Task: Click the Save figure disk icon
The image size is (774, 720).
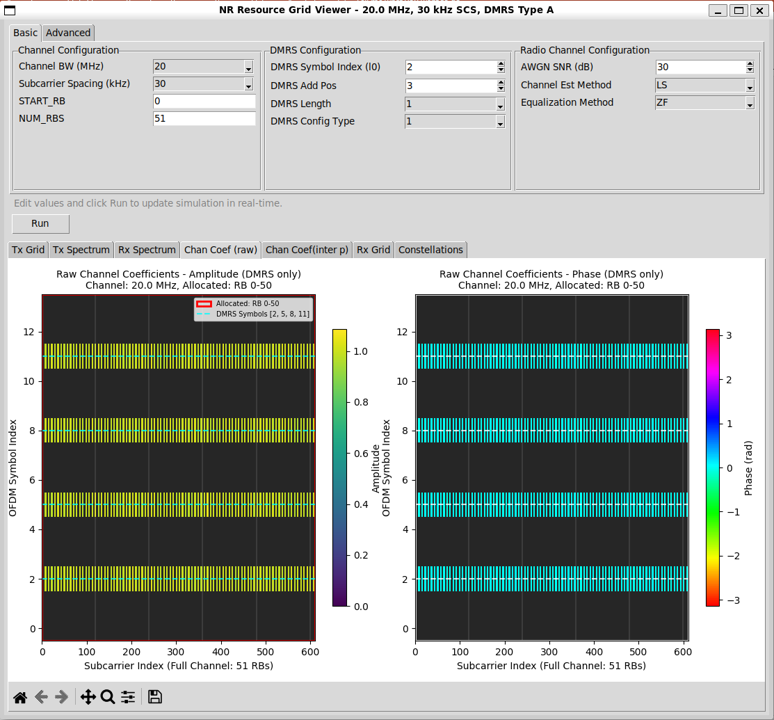Action: 155,697
